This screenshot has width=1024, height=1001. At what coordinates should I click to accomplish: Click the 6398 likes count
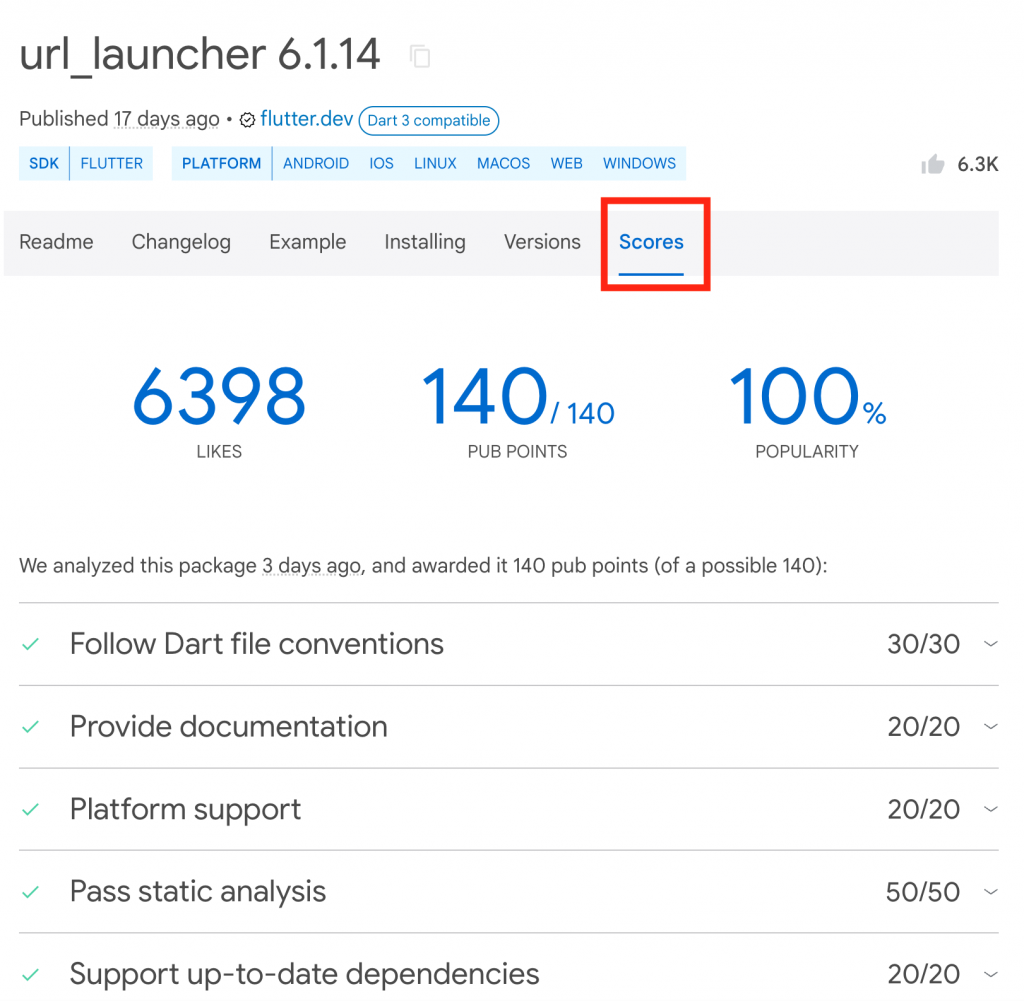219,396
